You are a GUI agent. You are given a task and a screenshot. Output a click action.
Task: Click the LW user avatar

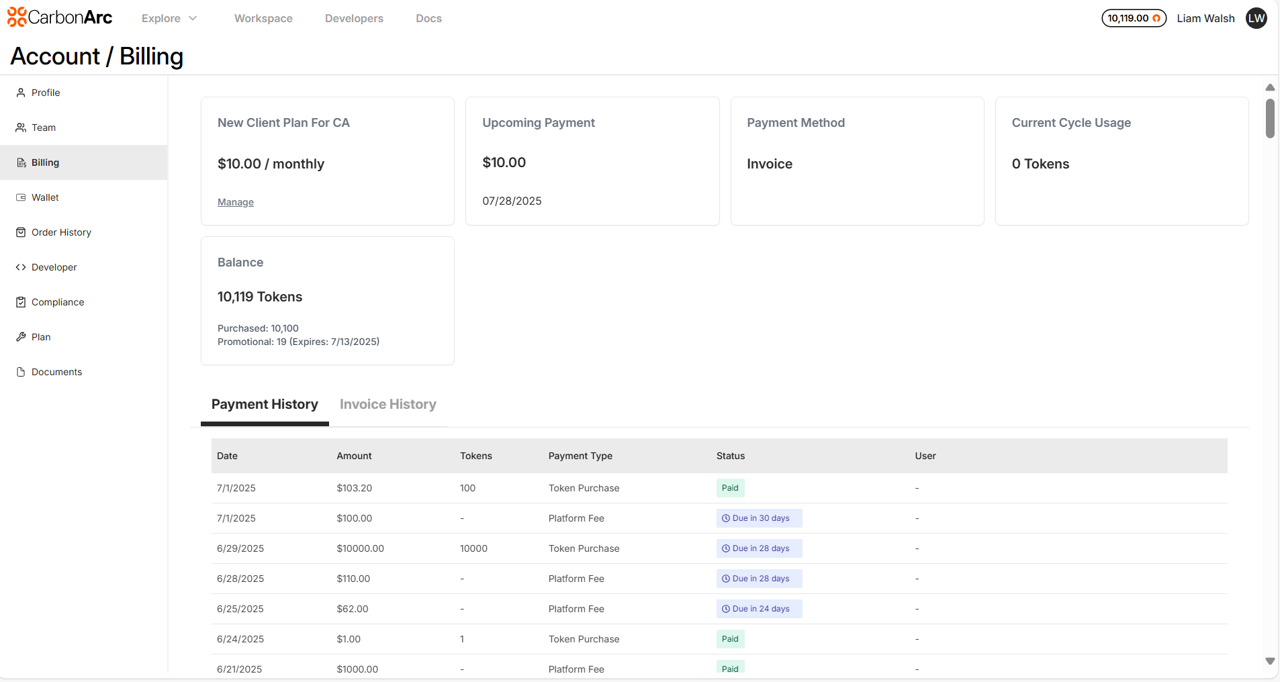tap(1256, 18)
